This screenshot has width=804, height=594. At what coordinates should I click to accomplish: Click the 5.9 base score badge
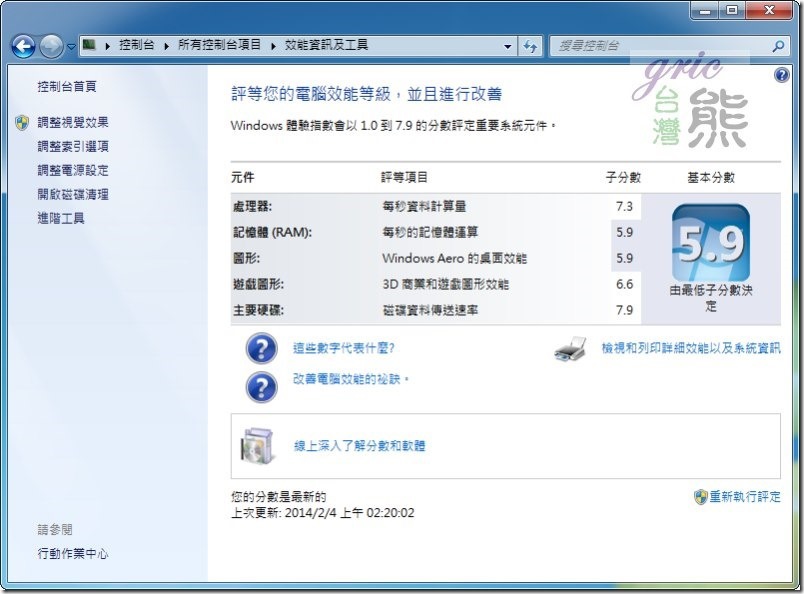point(711,243)
